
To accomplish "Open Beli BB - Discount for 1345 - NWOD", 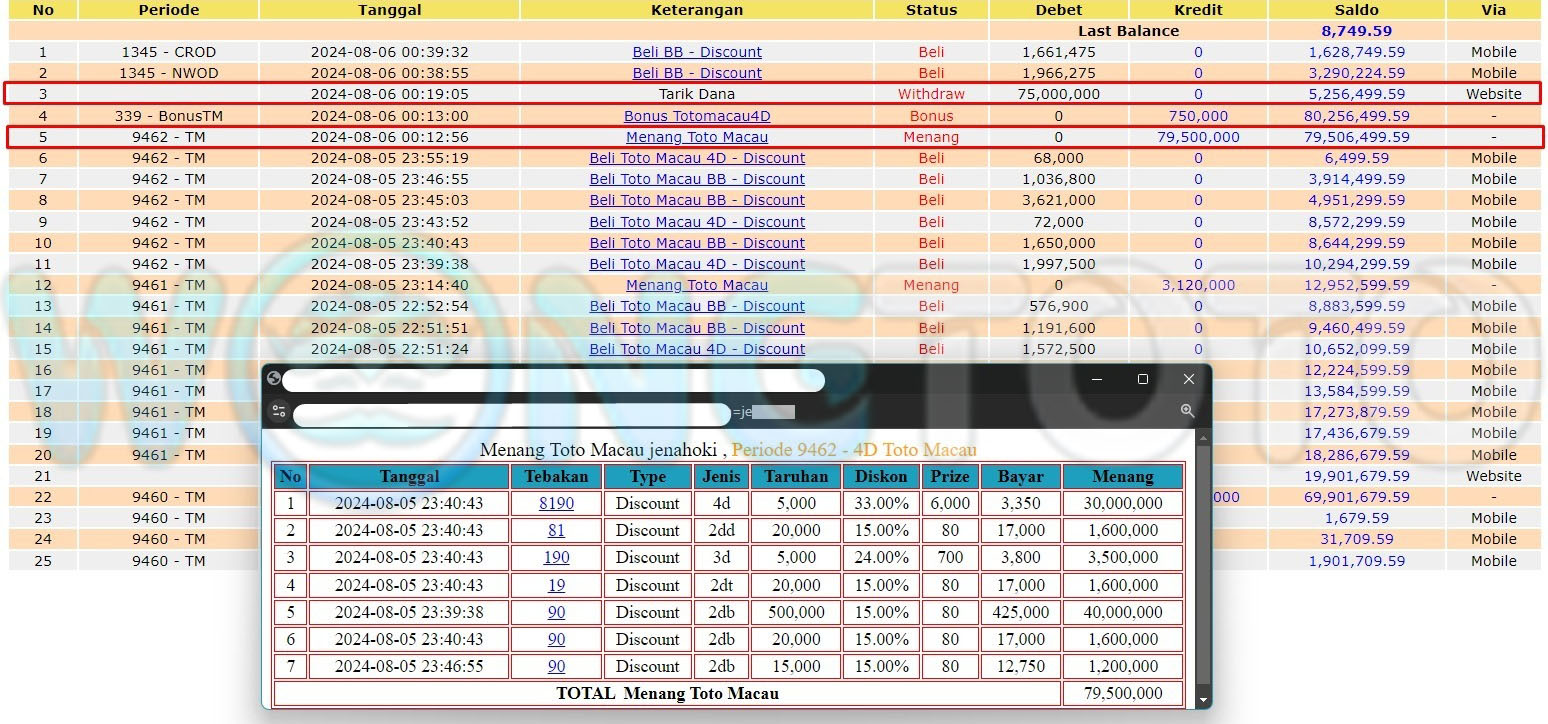I will point(697,73).
